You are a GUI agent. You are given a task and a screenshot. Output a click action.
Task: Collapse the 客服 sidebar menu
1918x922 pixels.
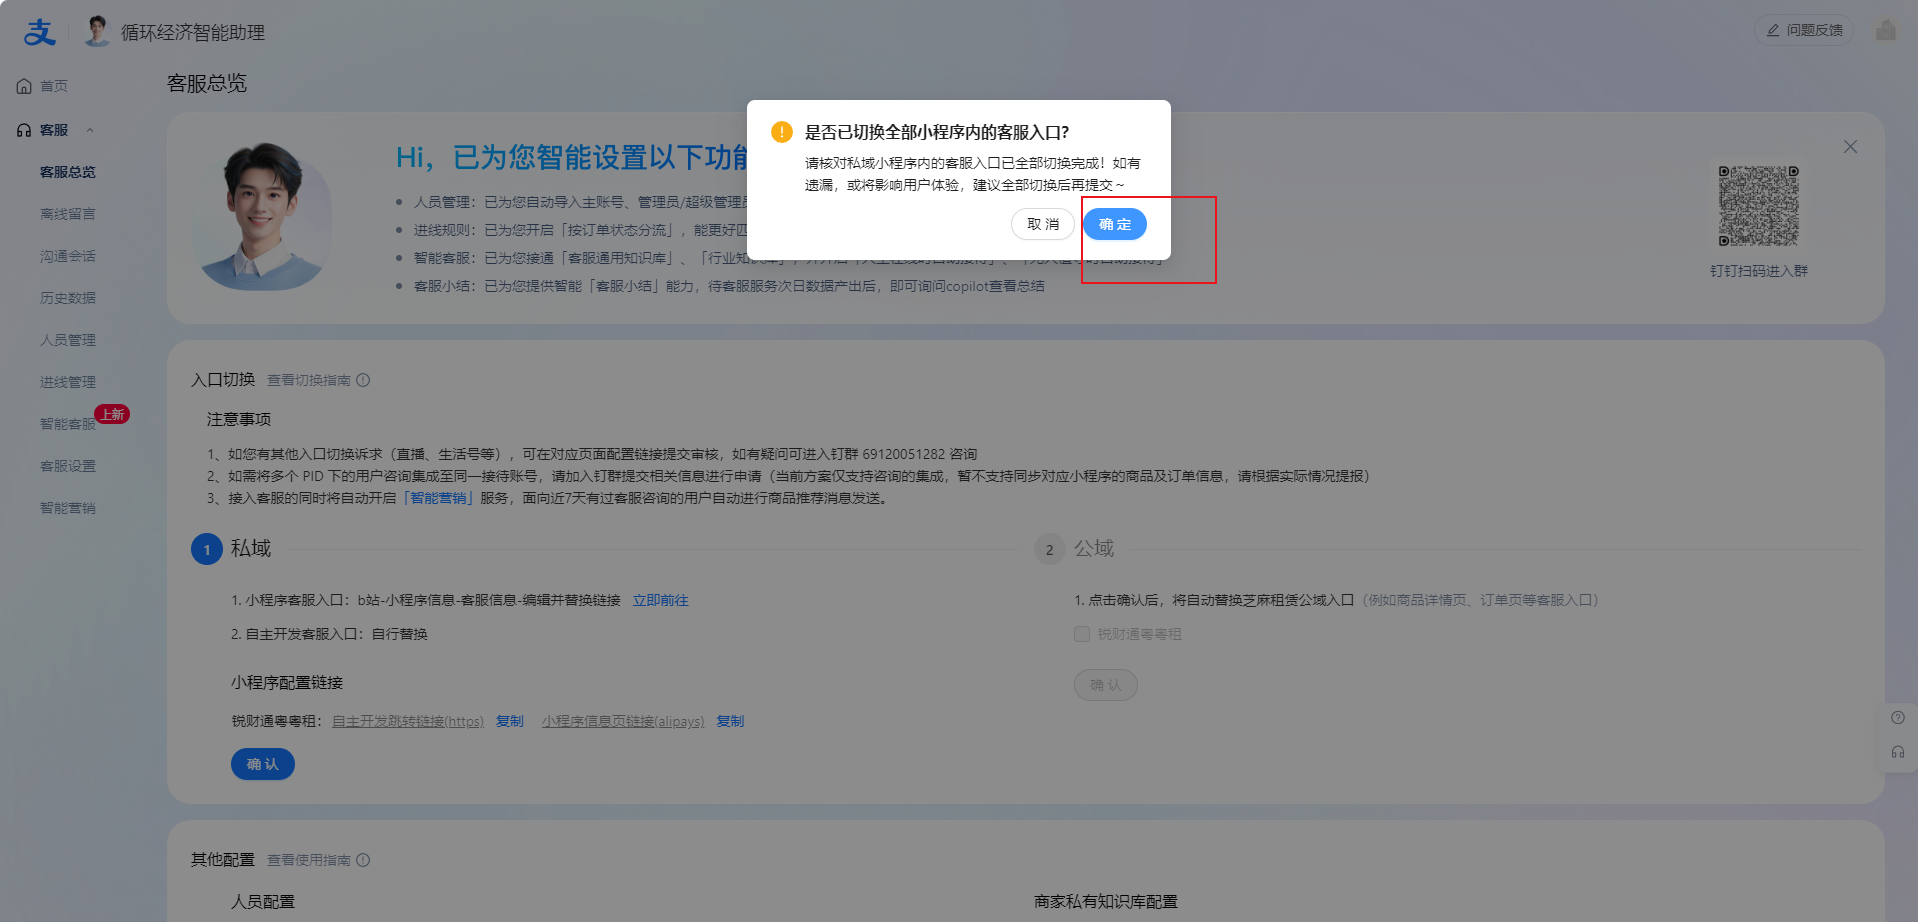(90, 131)
